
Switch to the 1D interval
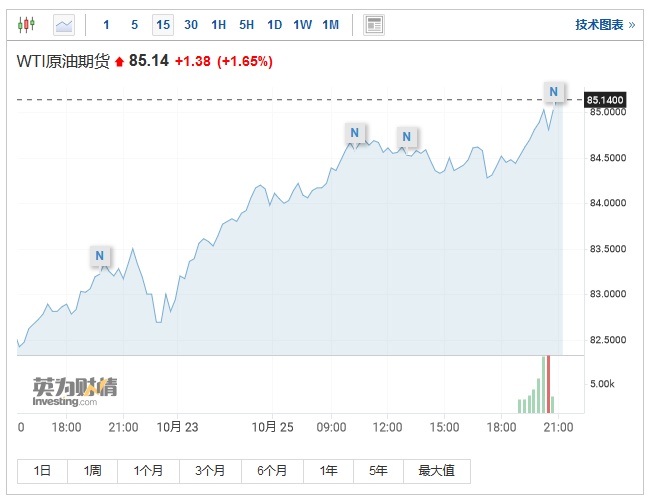(x=274, y=24)
